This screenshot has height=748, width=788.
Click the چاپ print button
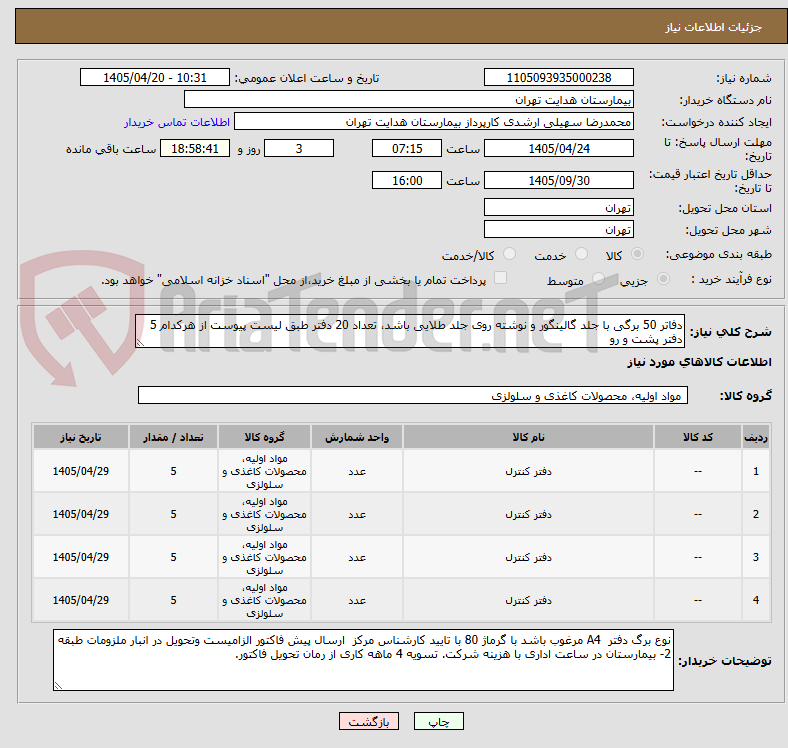(439, 721)
